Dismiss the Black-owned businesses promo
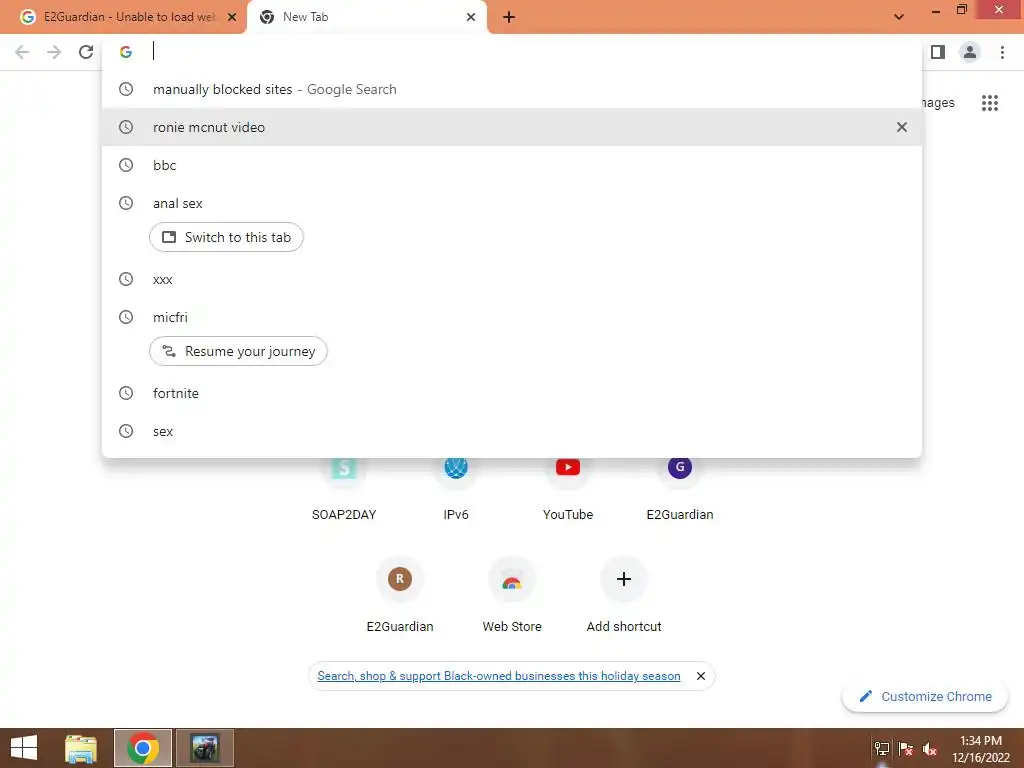 pos(701,676)
